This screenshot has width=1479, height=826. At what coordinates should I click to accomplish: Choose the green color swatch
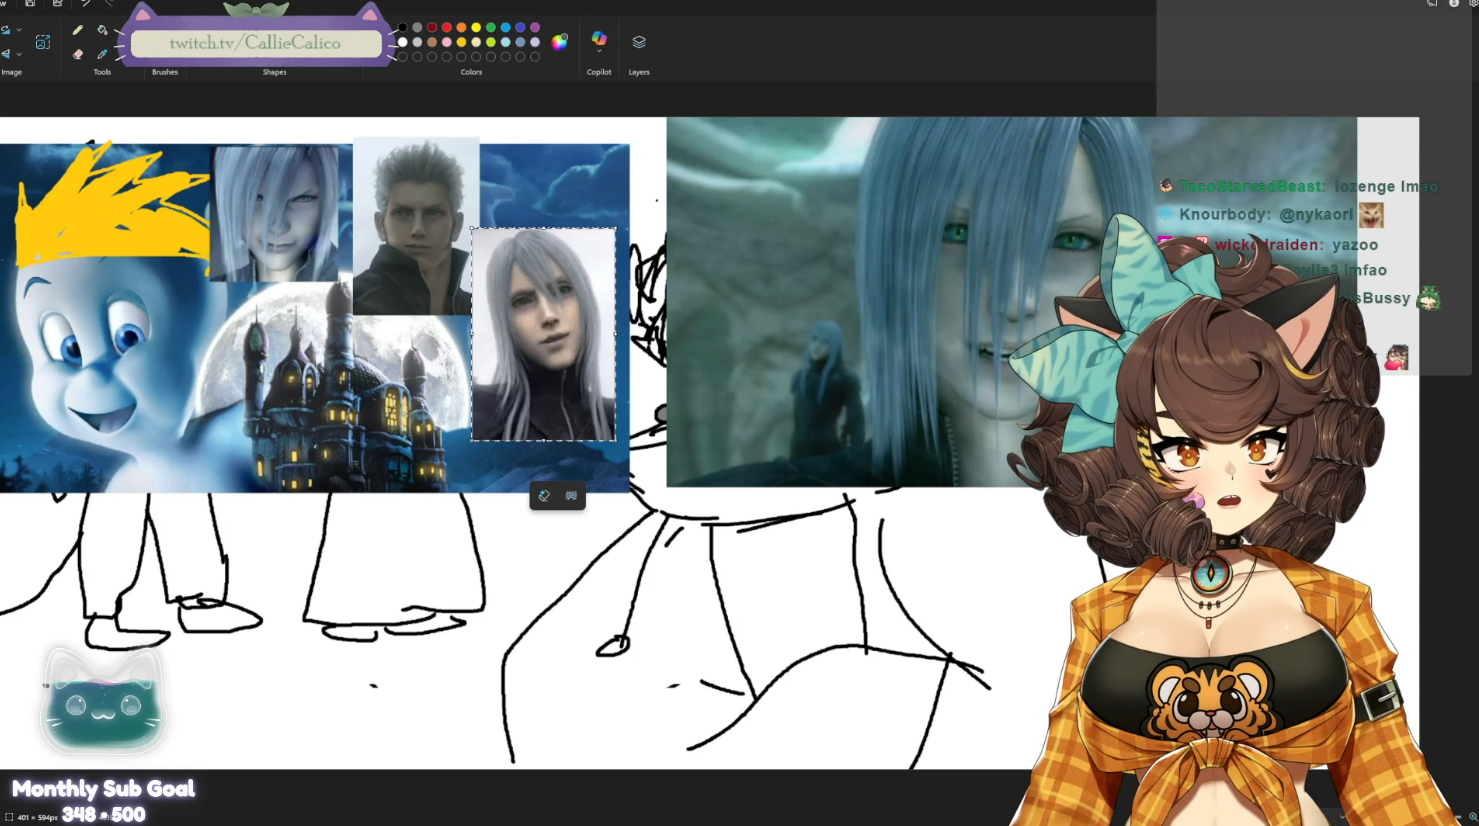[491, 28]
